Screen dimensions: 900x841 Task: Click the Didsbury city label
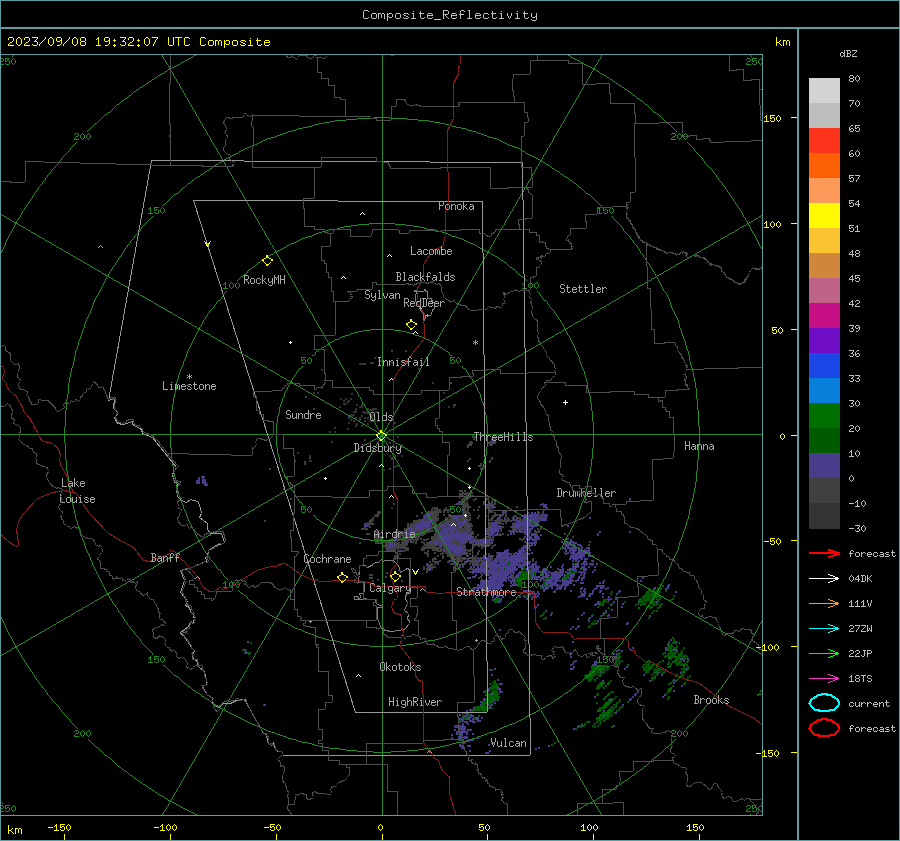tap(377, 448)
